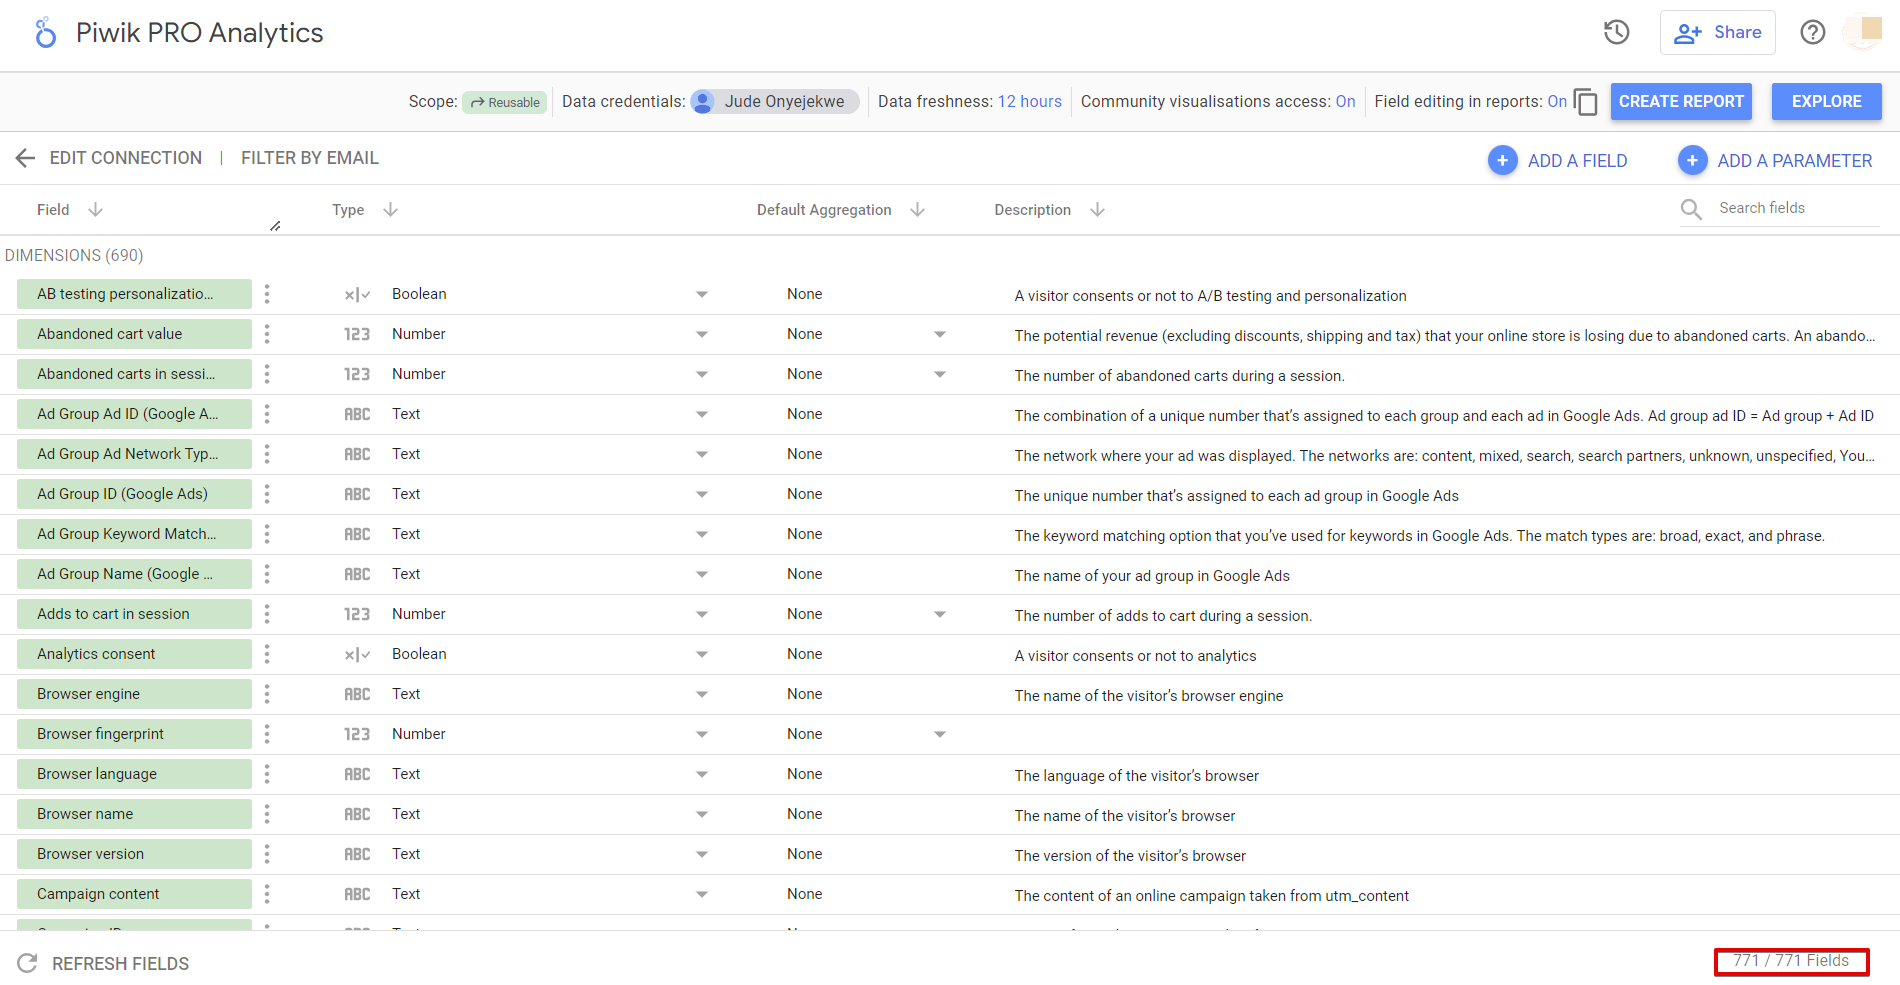Open the user avatar profile icon
The width and height of the screenshot is (1900, 985).
pyautogui.click(x=1862, y=32)
